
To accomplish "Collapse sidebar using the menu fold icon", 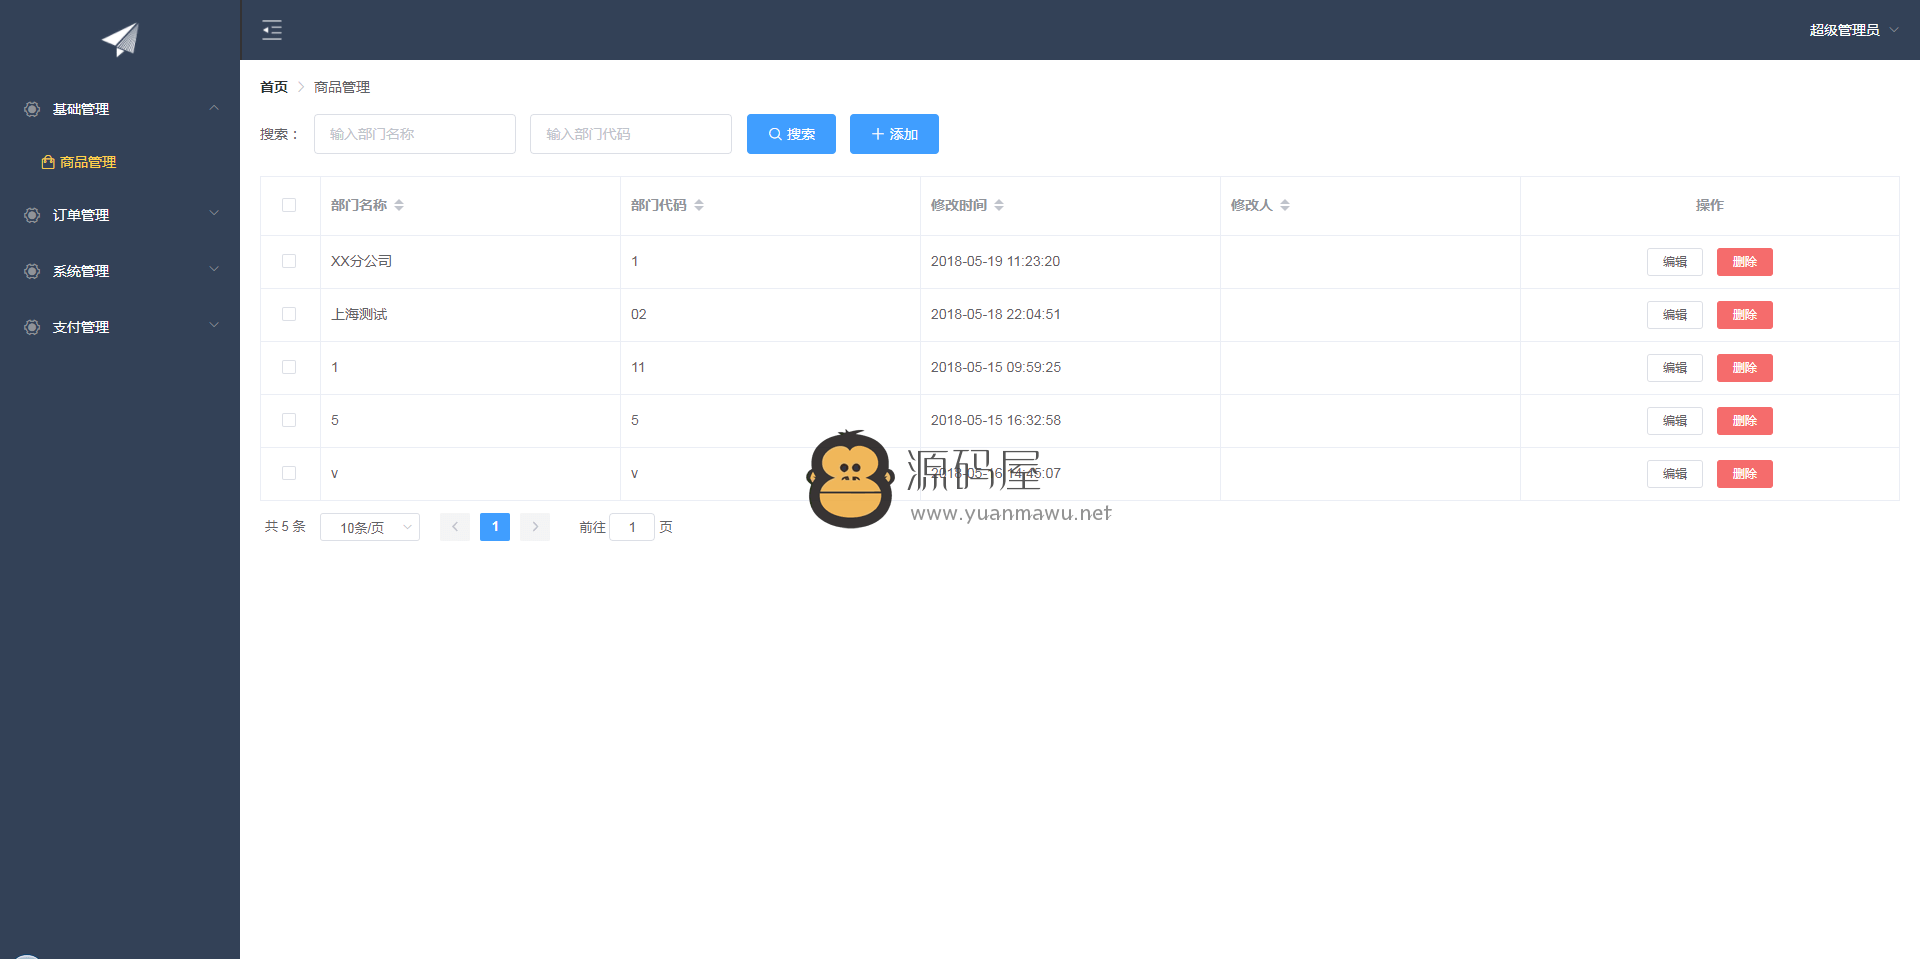I will (272, 30).
